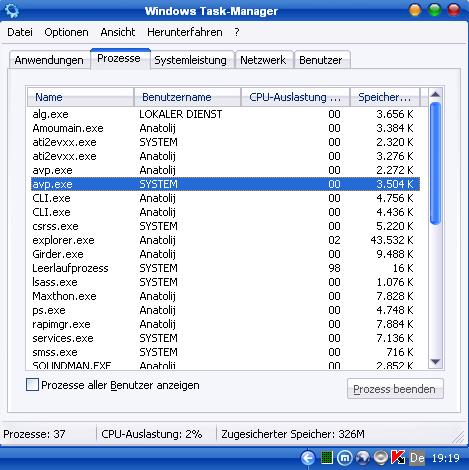Screen dimensions: 469x470
Task: Sort by CPU-Auslastung column header
Action: [295, 97]
